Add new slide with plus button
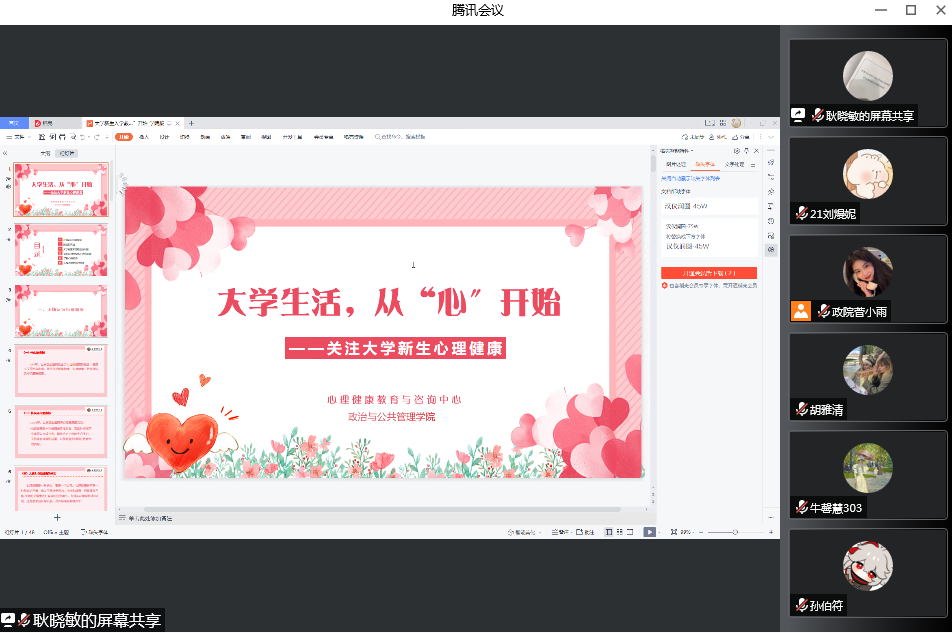This screenshot has height=633, width=952. pyautogui.click(x=57, y=517)
